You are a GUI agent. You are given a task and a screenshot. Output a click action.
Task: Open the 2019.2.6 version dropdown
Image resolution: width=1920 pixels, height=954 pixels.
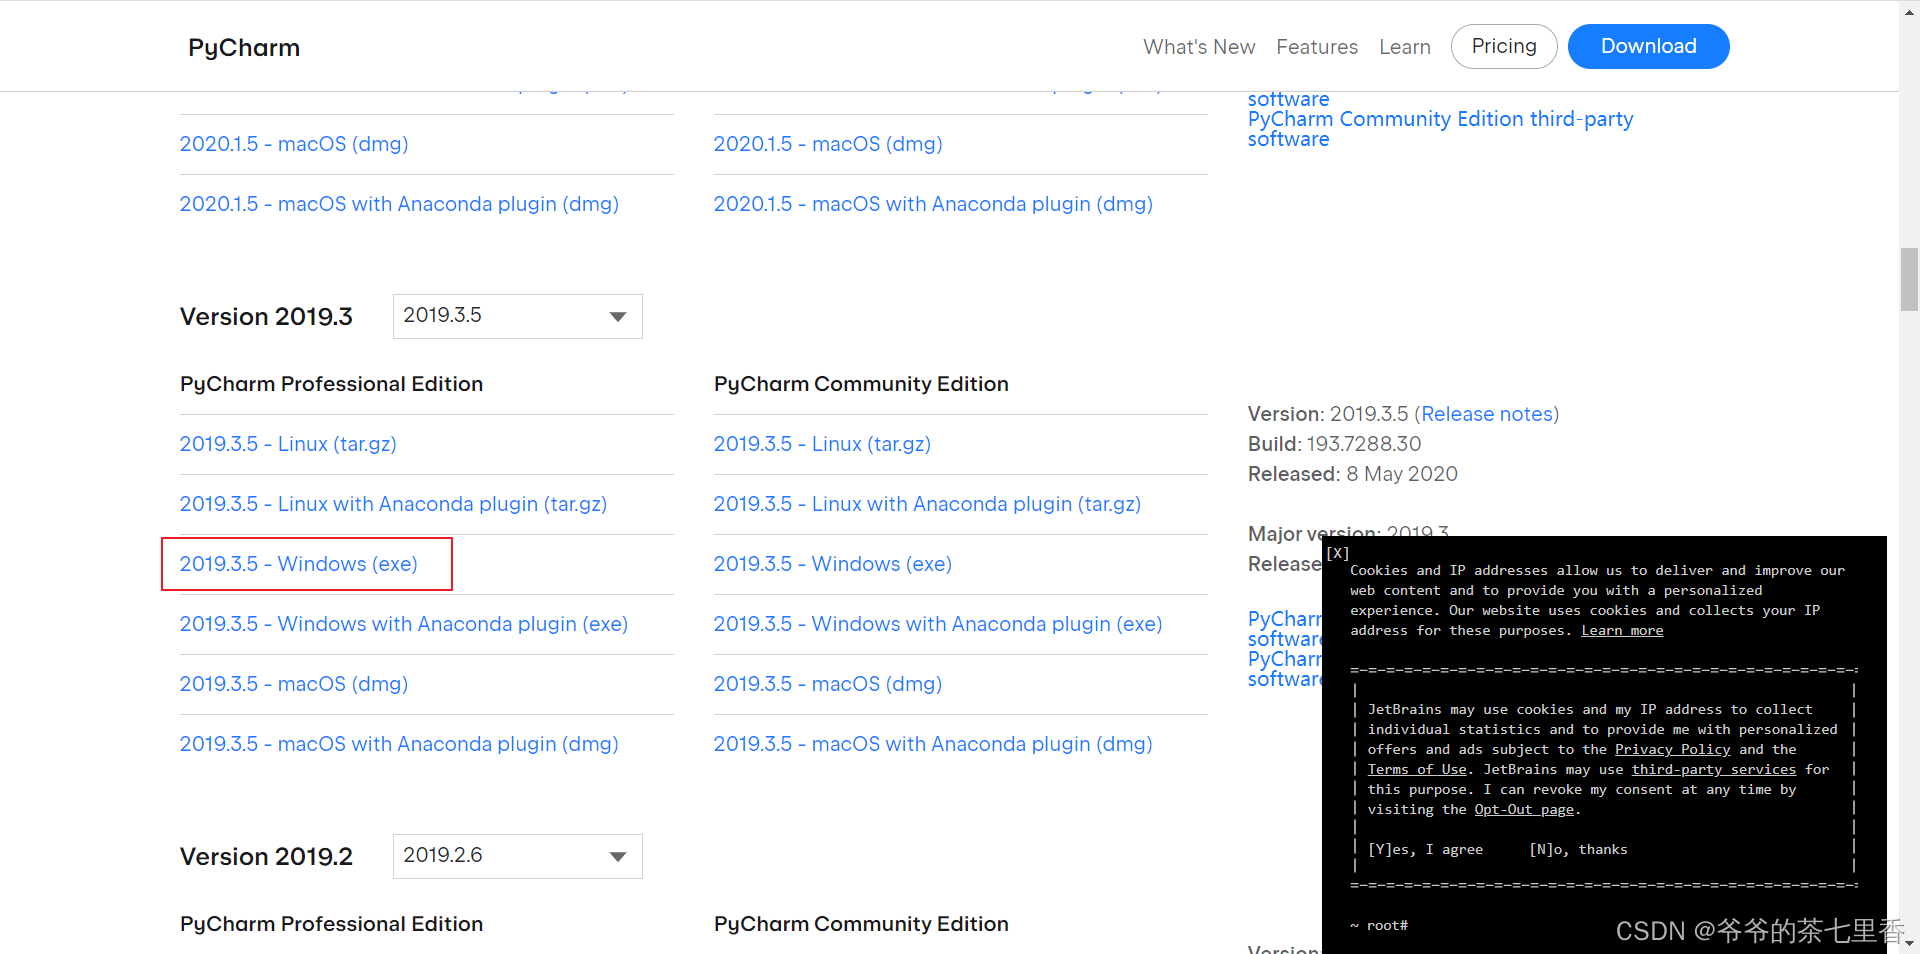[518, 856]
